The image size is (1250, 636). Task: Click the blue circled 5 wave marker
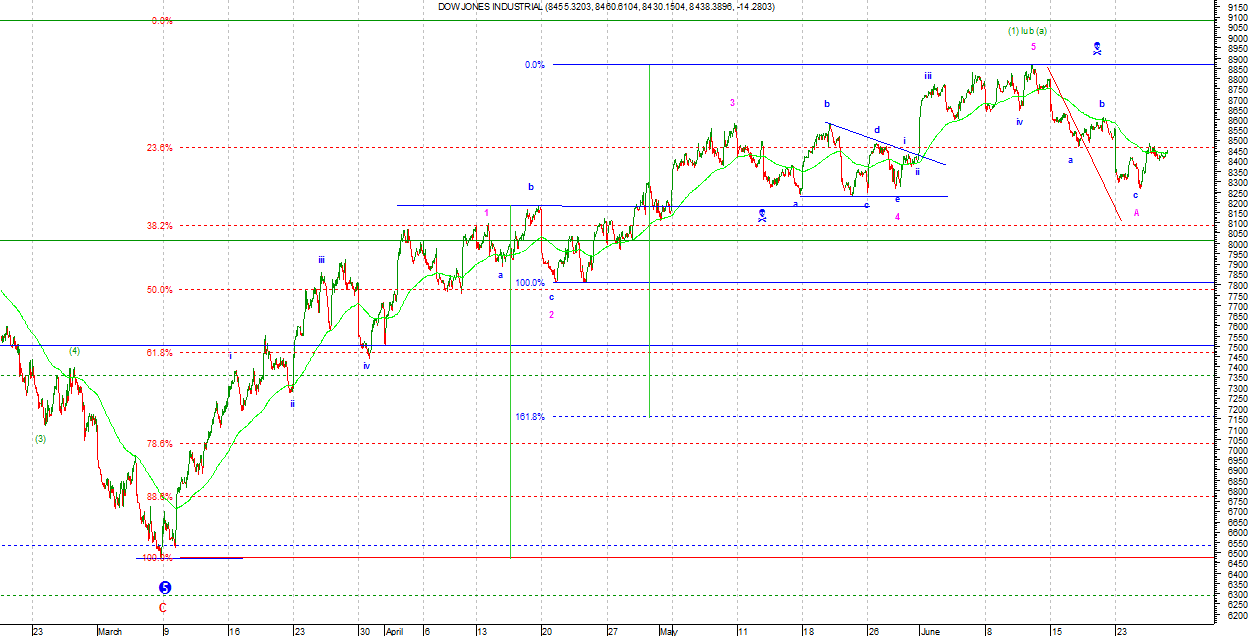pyautogui.click(x=165, y=589)
